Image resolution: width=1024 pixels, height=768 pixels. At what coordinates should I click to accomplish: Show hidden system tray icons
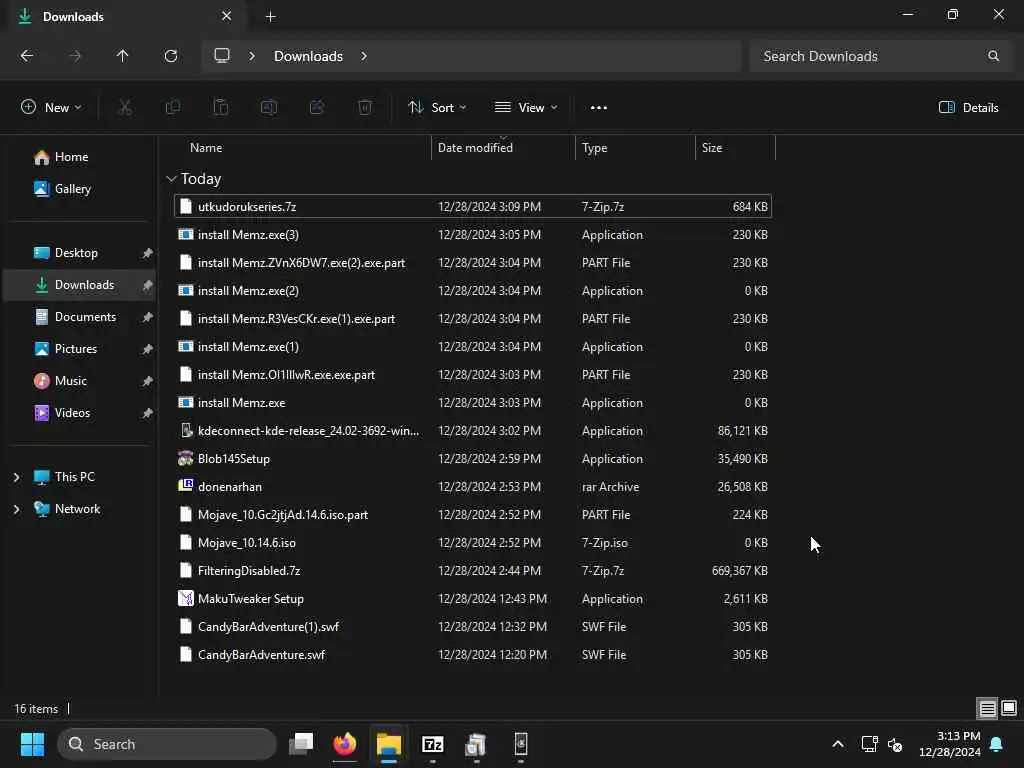coord(838,744)
